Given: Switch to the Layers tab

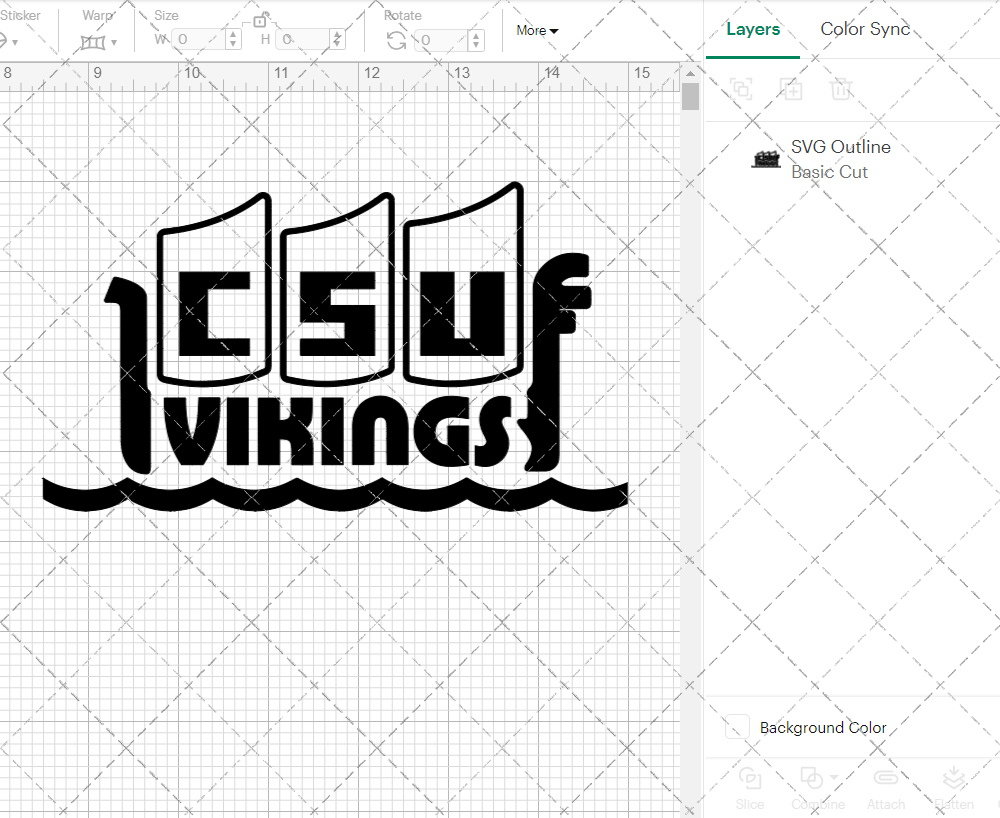Looking at the screenshot, I should [753, 30].
